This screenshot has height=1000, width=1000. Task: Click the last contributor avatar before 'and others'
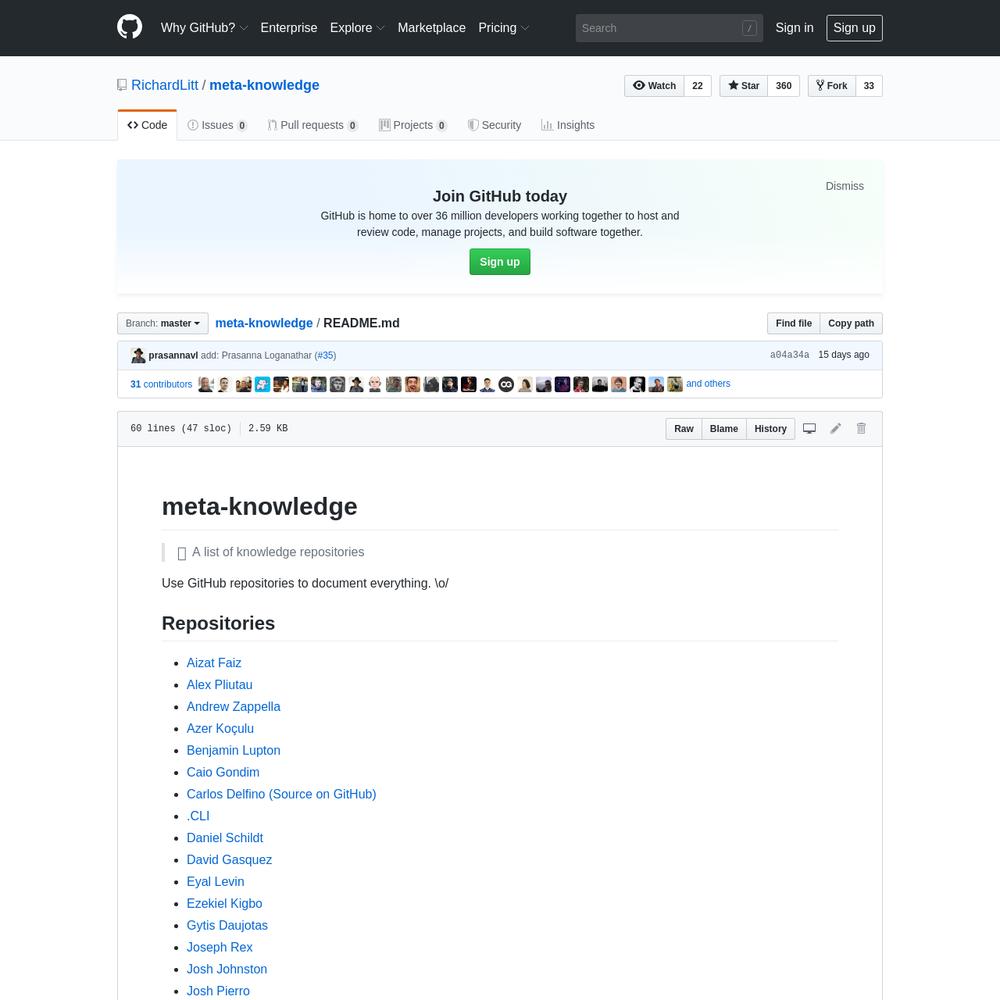(x=675, y=384)
